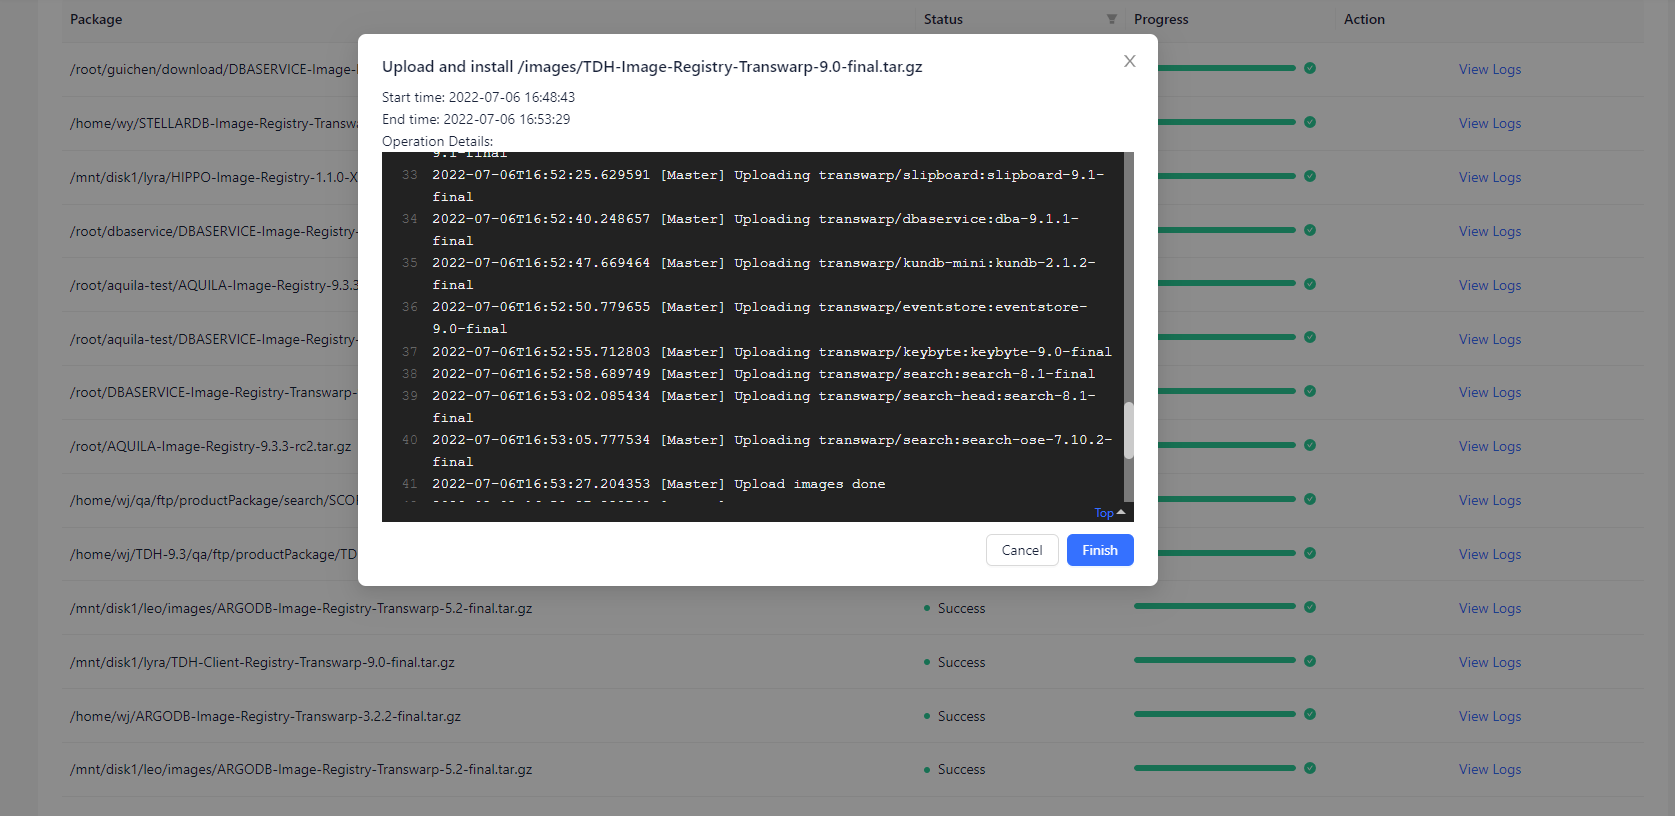Click log line 37 keybyte upload
The width and height of the screenshot is (1675, 816).
click(771, 352)
